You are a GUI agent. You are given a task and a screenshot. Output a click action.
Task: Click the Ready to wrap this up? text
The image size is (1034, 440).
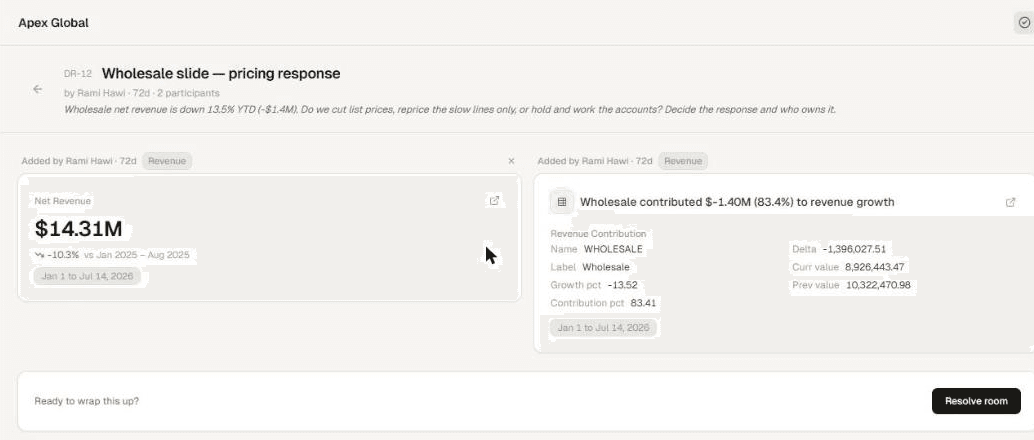pyautogui.click(x=86, y=401)
